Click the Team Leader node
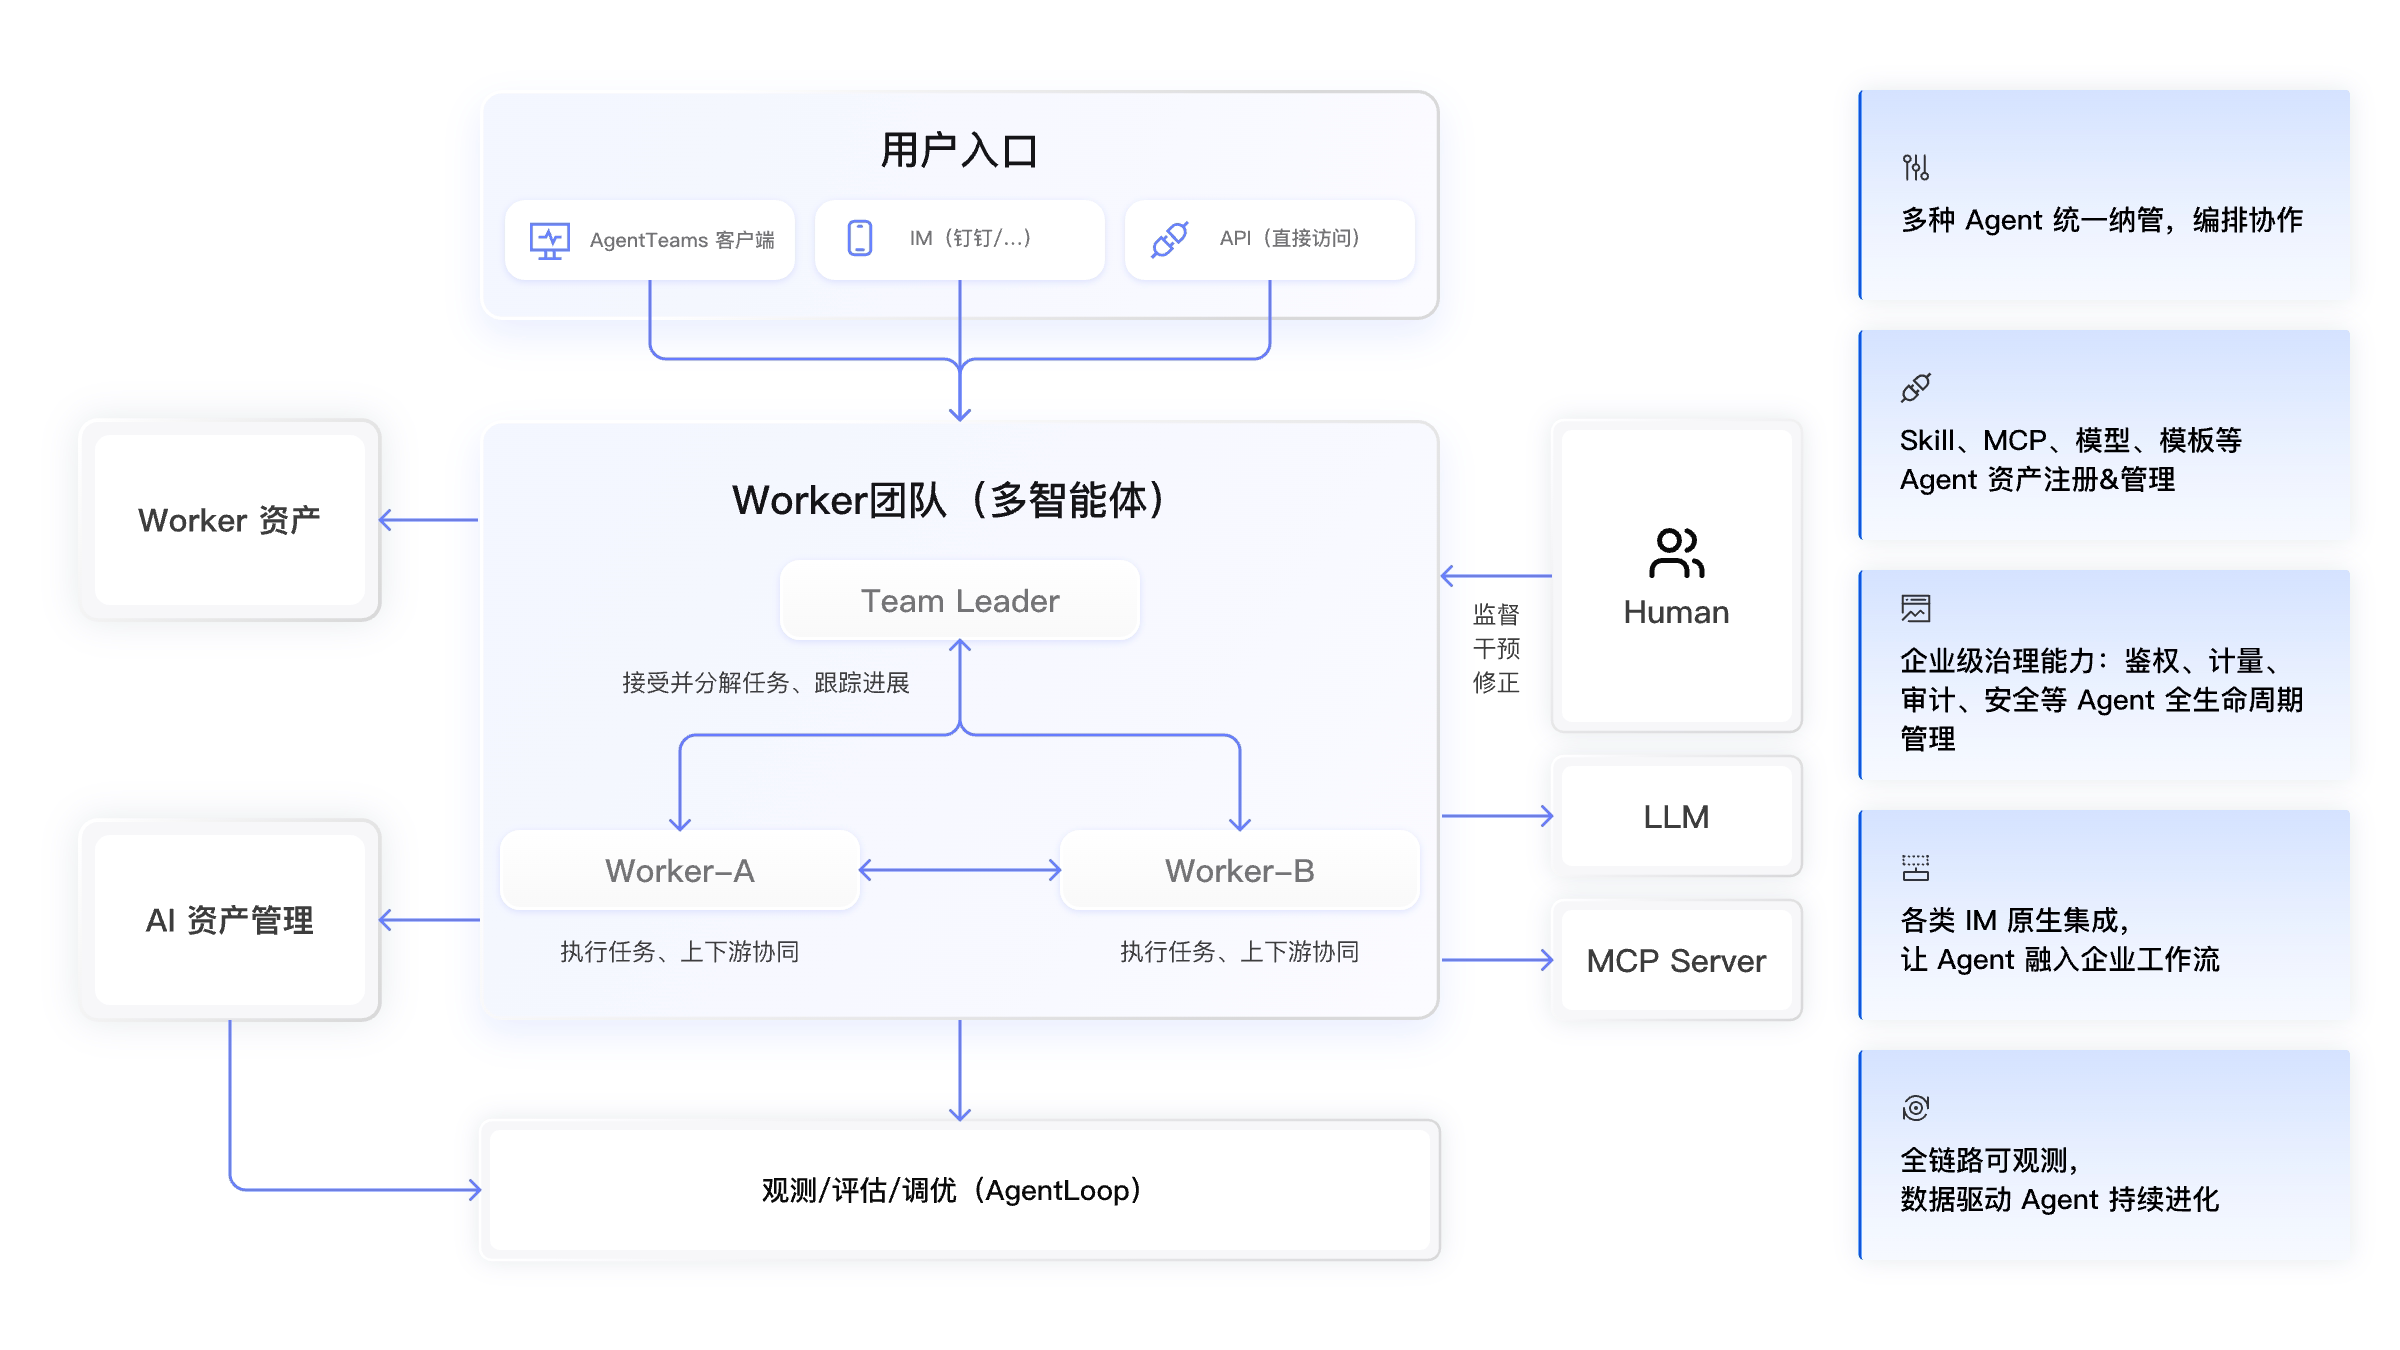This screenshot has height=1350, width=2400. click(960, 600)
